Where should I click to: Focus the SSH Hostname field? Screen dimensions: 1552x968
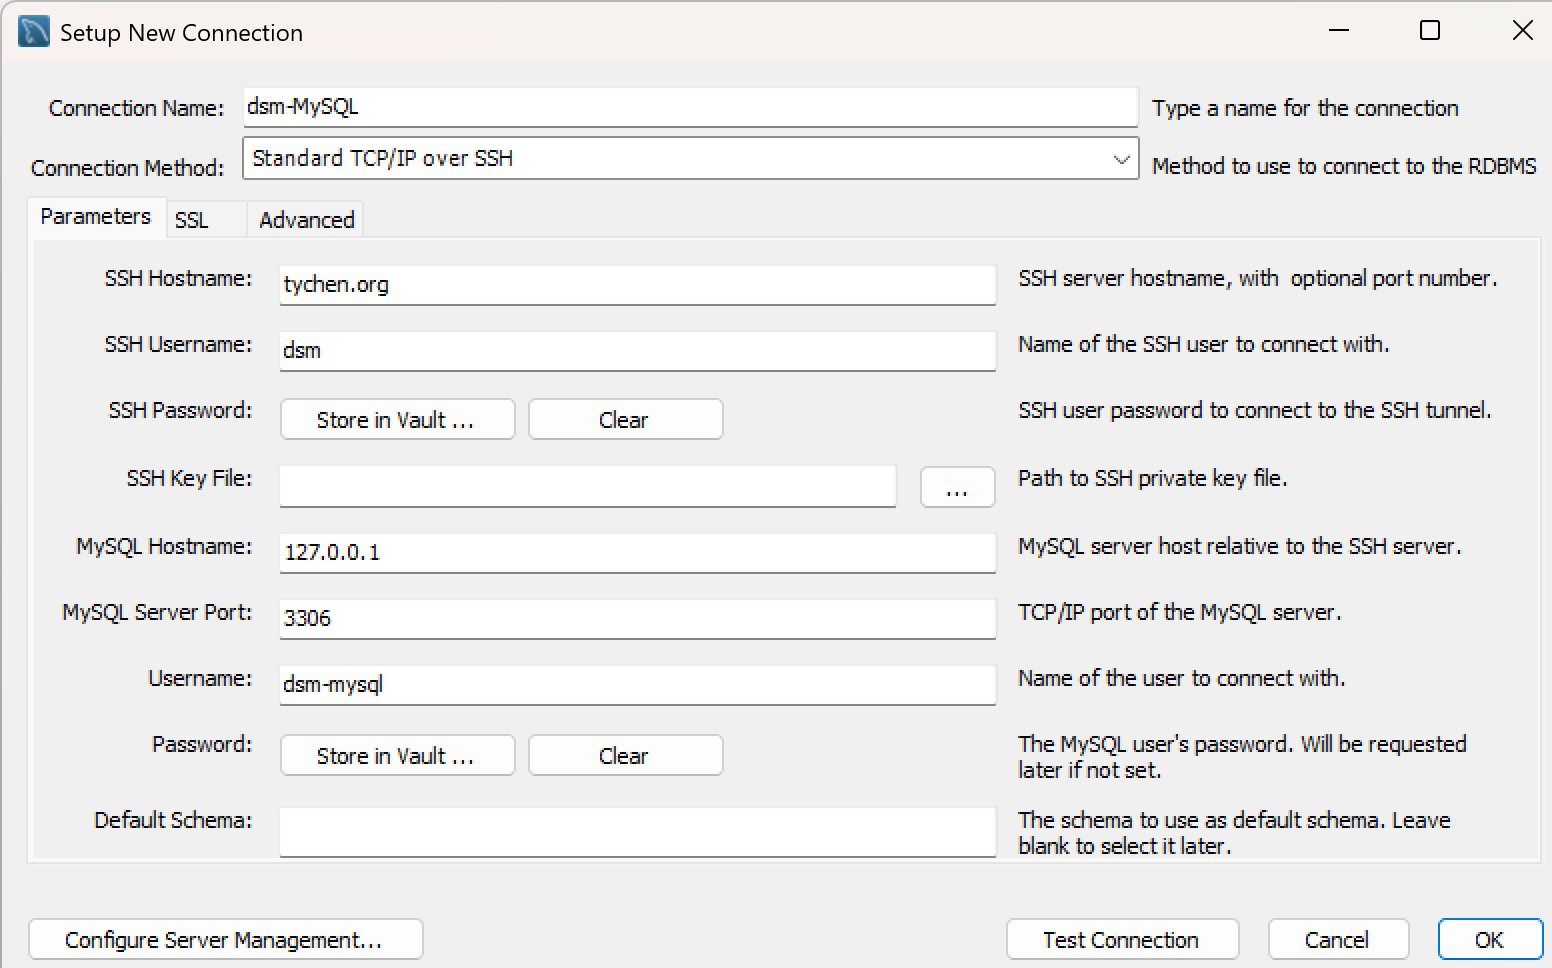[x=637, y=285]
